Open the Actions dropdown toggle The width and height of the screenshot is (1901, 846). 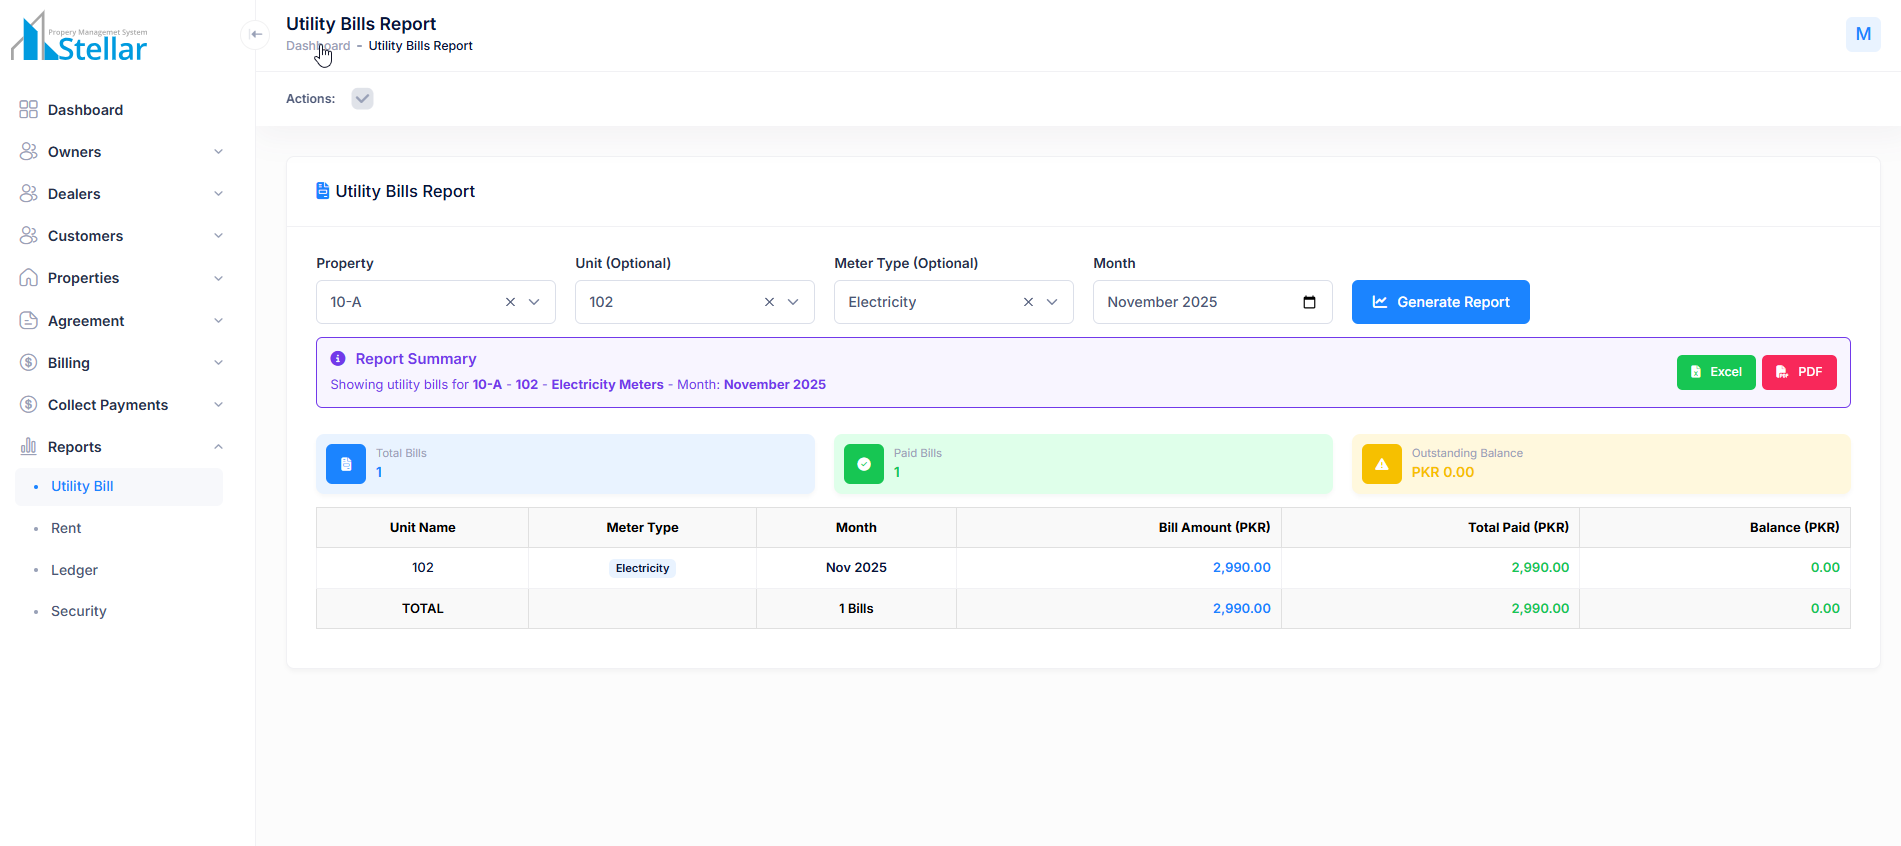(x=362, y=98)
